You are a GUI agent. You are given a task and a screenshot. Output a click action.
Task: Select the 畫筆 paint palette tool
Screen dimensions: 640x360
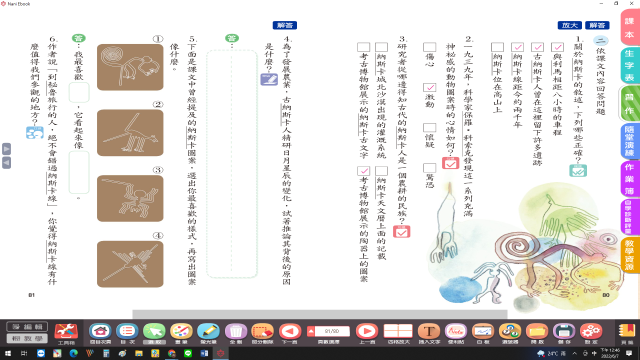point(181,331)
